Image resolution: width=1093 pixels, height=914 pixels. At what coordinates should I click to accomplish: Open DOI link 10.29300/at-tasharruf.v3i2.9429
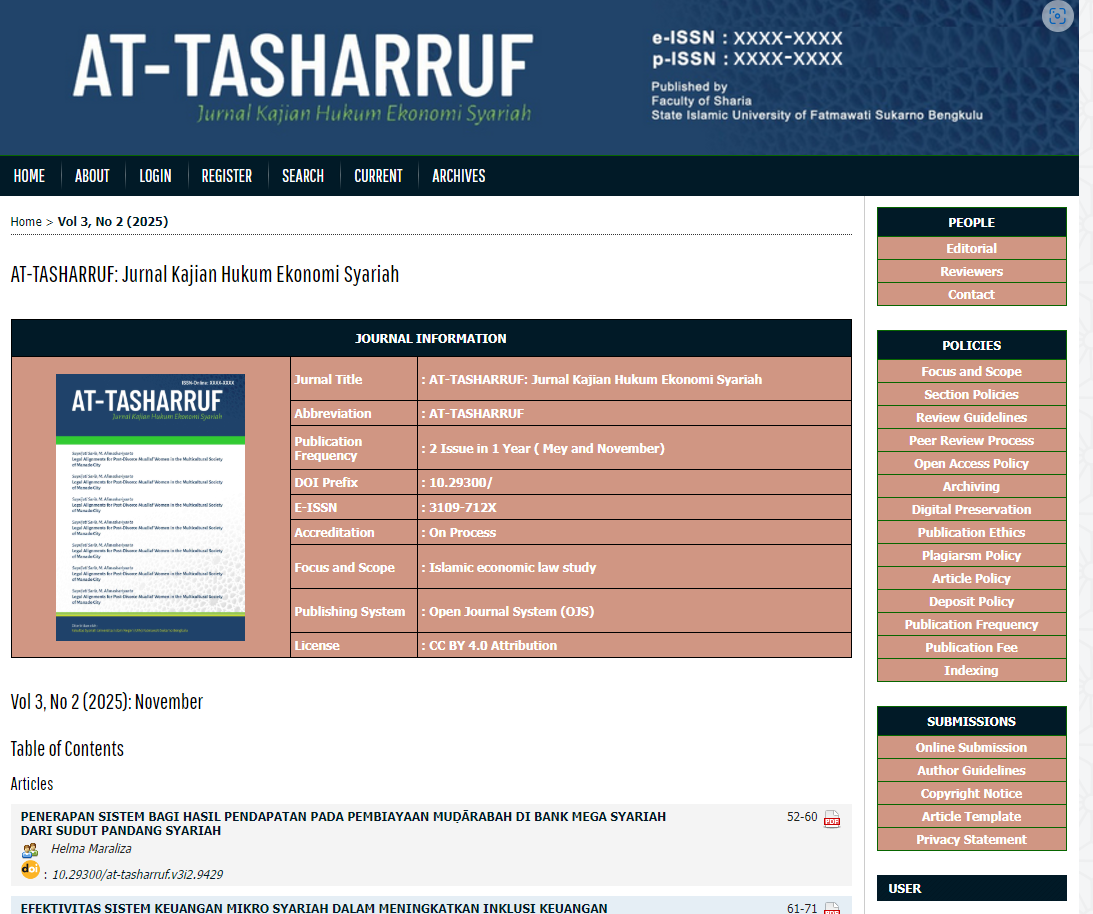point(137,874)
